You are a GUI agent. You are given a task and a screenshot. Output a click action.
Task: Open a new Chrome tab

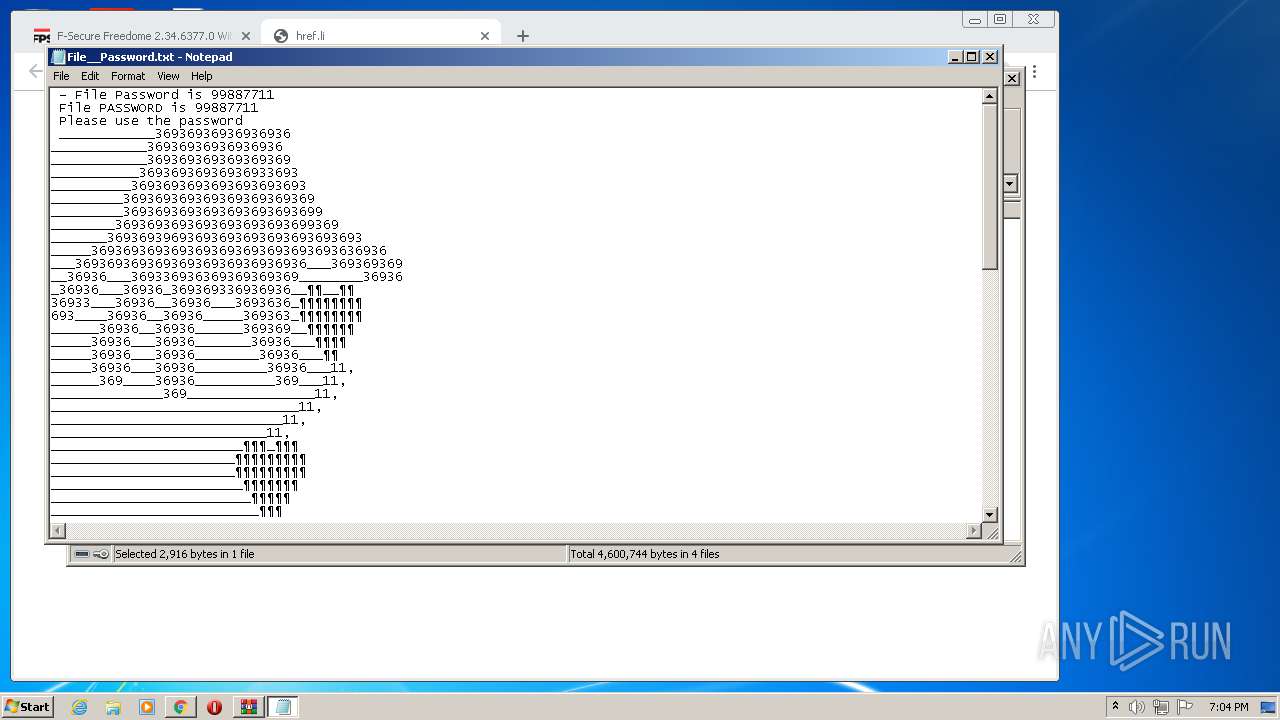[x=522, y=36]
